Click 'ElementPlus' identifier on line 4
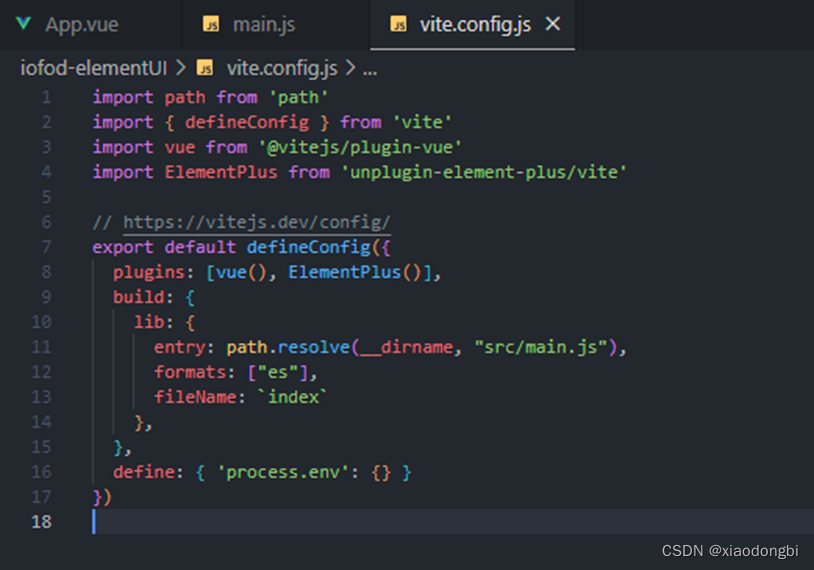The height and width of the screenshot is (570, 814). 221,172
